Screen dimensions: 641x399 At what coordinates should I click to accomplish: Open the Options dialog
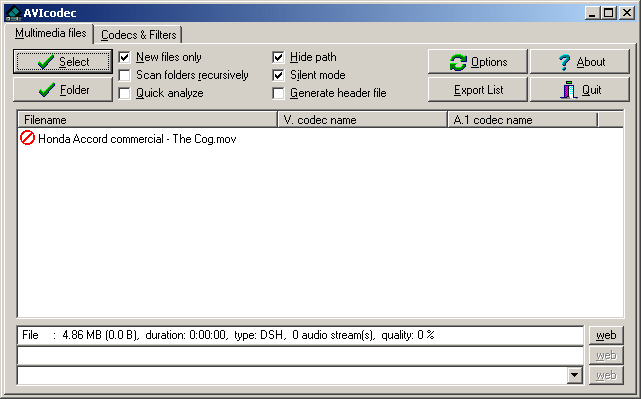pyautogui.click(x=477, y=62)
